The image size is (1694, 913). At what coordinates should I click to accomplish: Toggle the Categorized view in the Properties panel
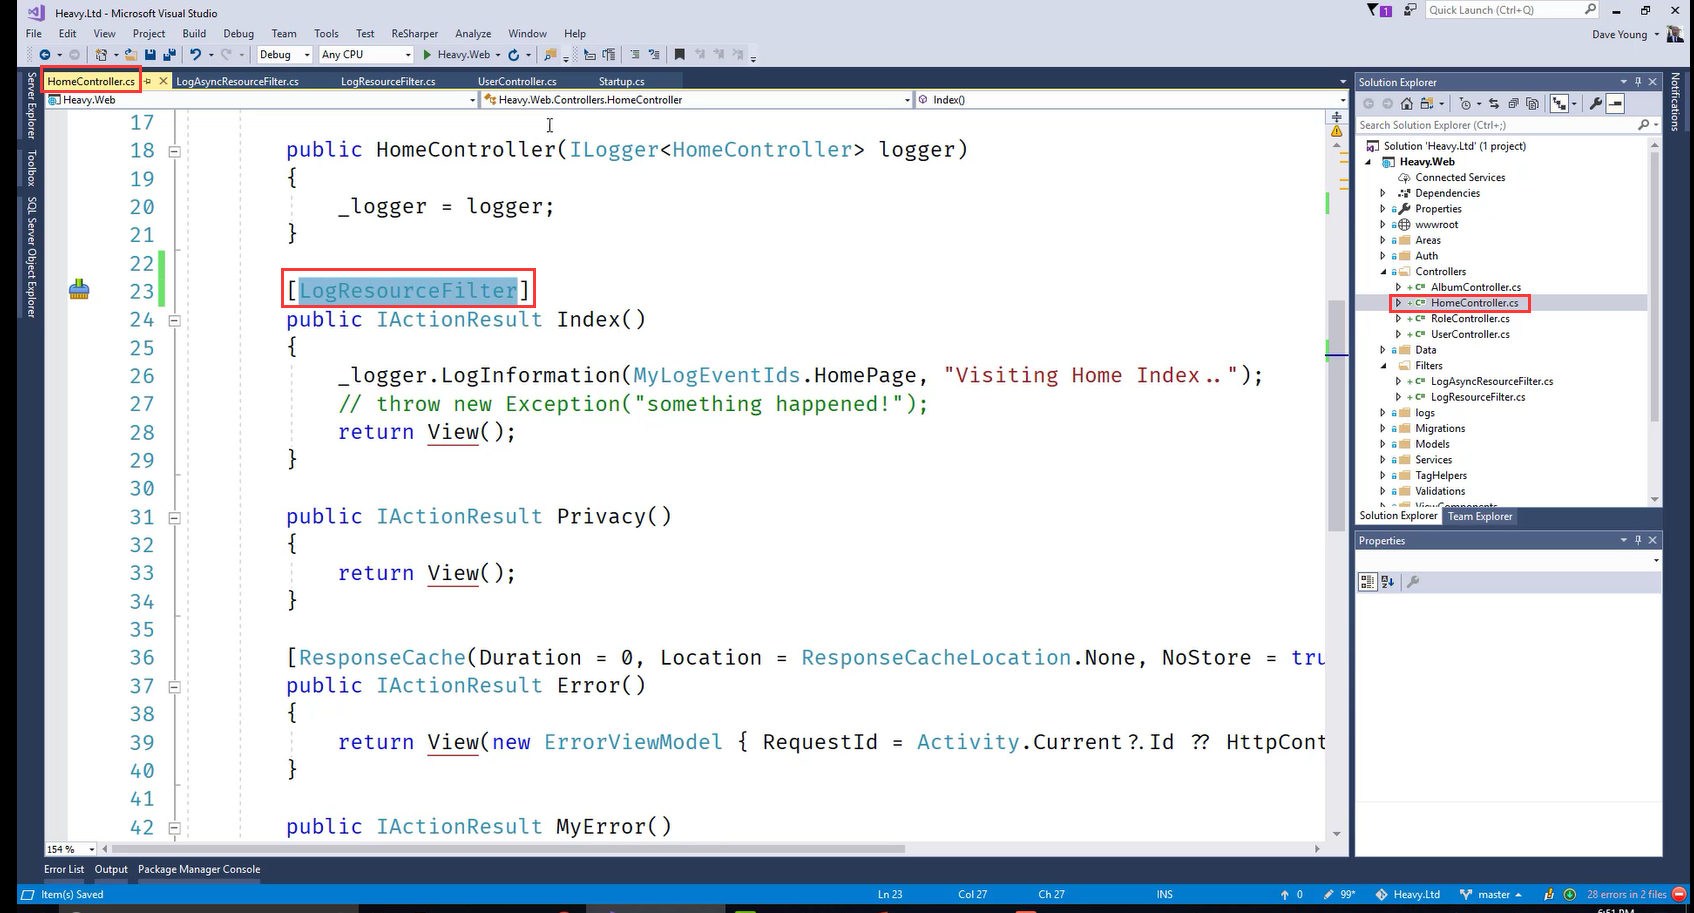[1367, 582]
